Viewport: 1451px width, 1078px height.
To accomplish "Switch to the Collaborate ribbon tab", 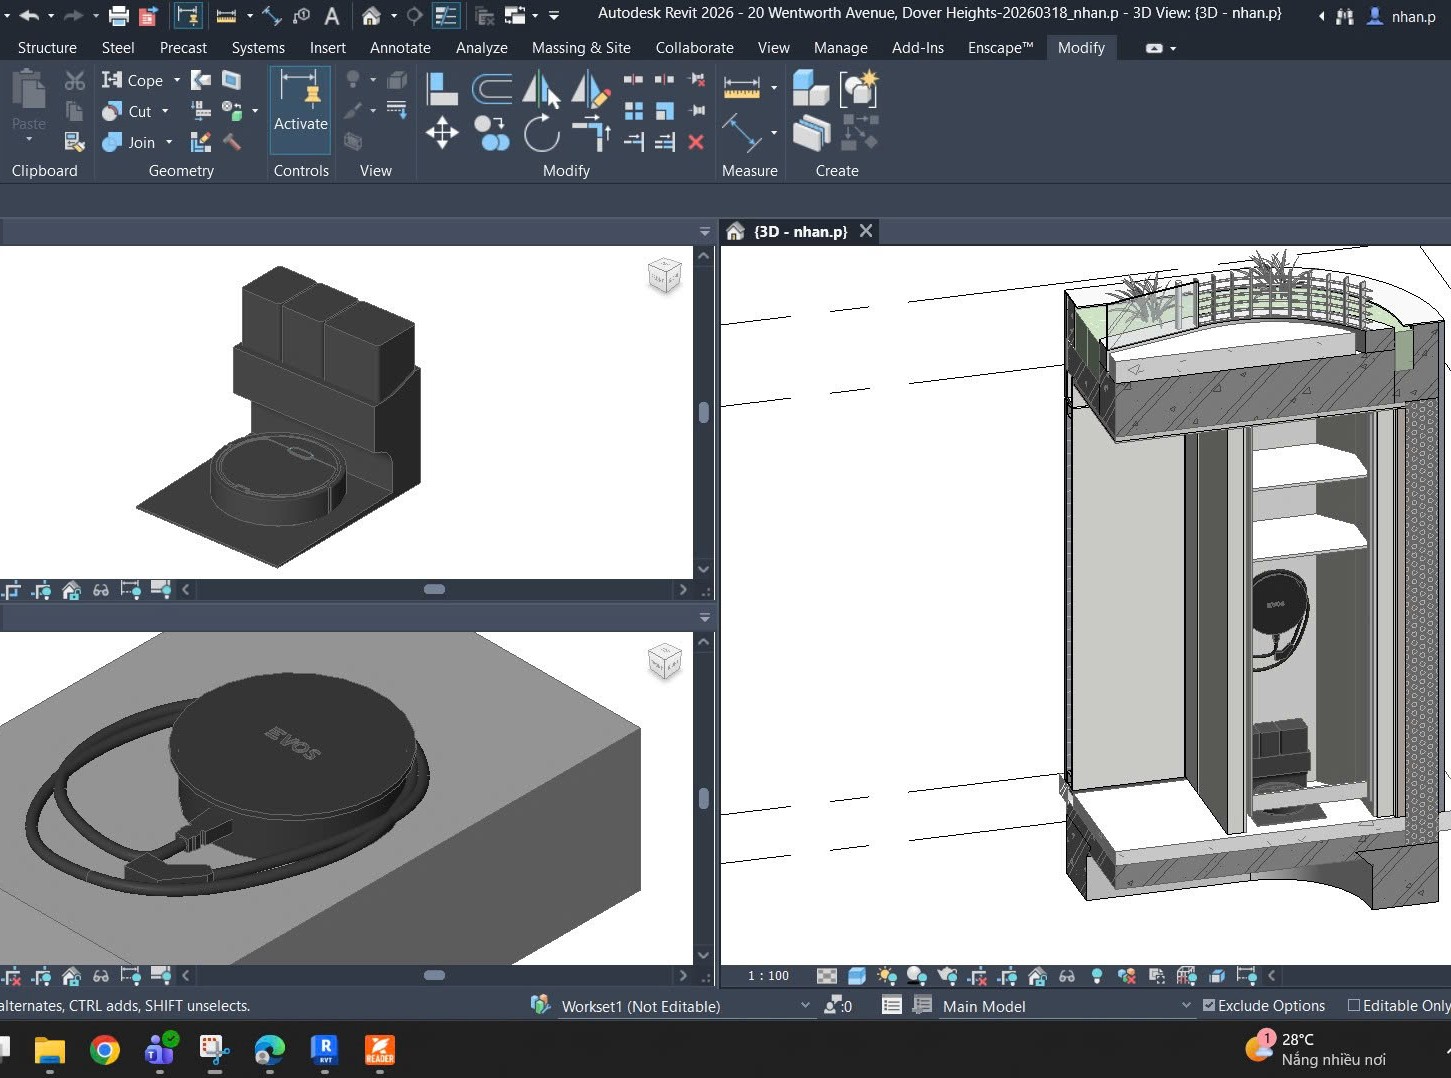I will (694, 47).
